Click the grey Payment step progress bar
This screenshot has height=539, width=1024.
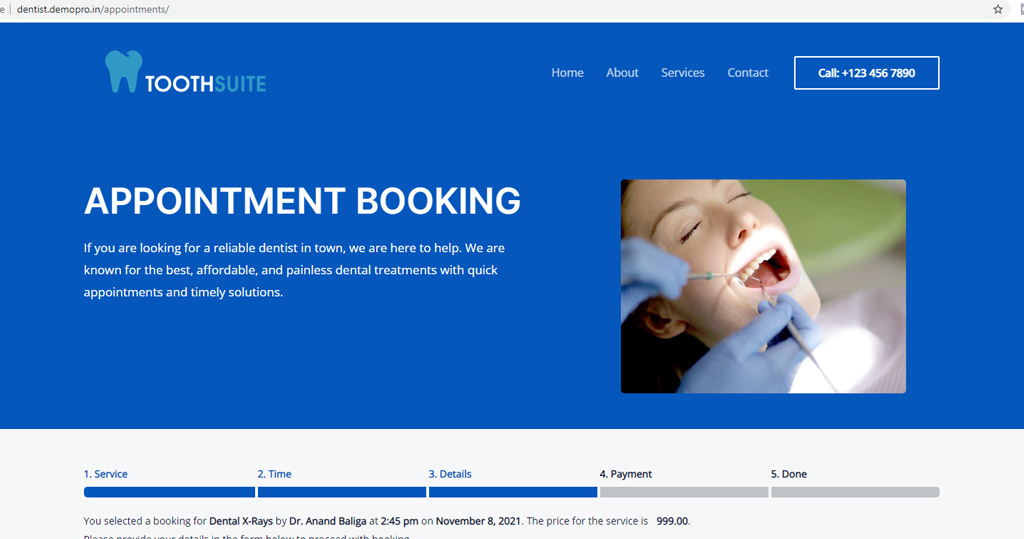684,492
